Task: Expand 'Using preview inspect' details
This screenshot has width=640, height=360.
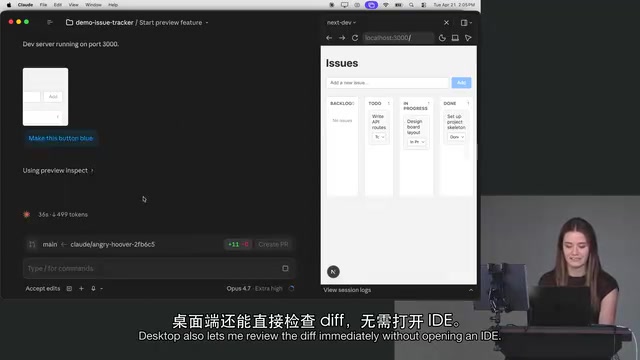Action: click(58, 171)
